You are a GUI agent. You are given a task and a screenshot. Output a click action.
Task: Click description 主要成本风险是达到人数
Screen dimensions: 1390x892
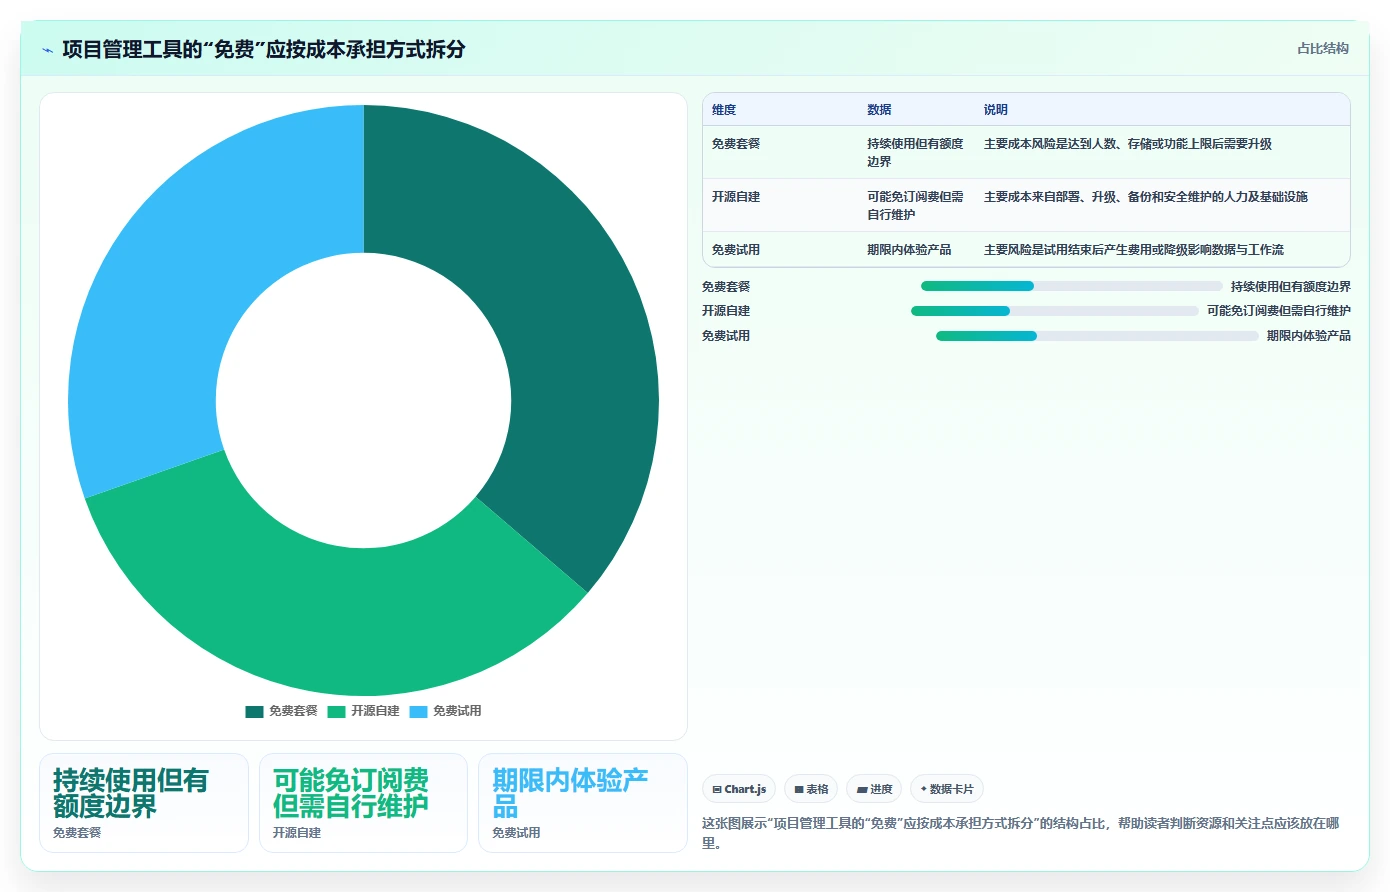(1128, 144)
